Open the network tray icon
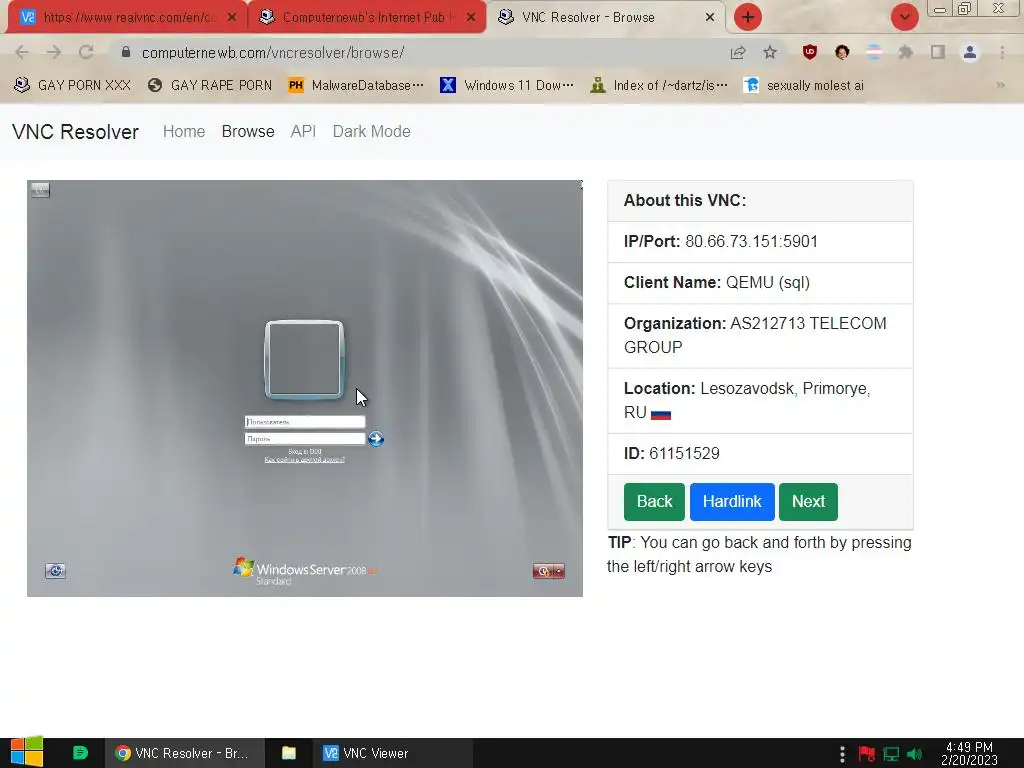This screenshot has height=768, width=1024. [x=891, y=754]
